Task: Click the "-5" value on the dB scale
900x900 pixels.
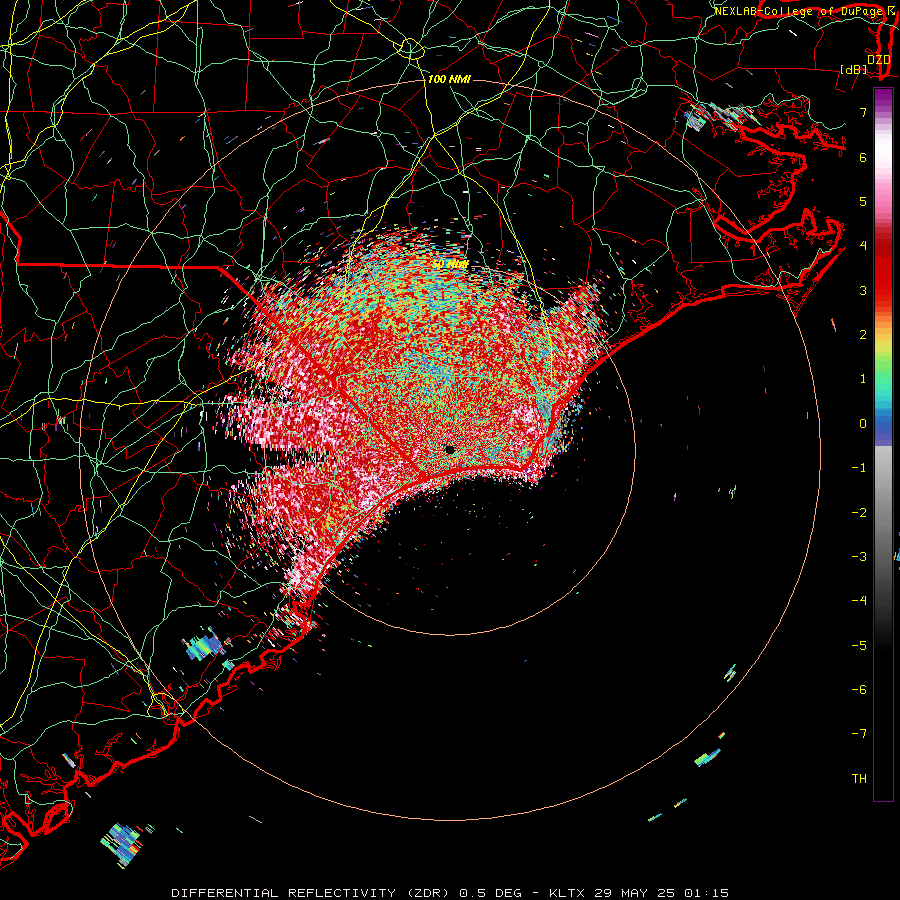Action: pyautogui.click(x=859, y=646)
